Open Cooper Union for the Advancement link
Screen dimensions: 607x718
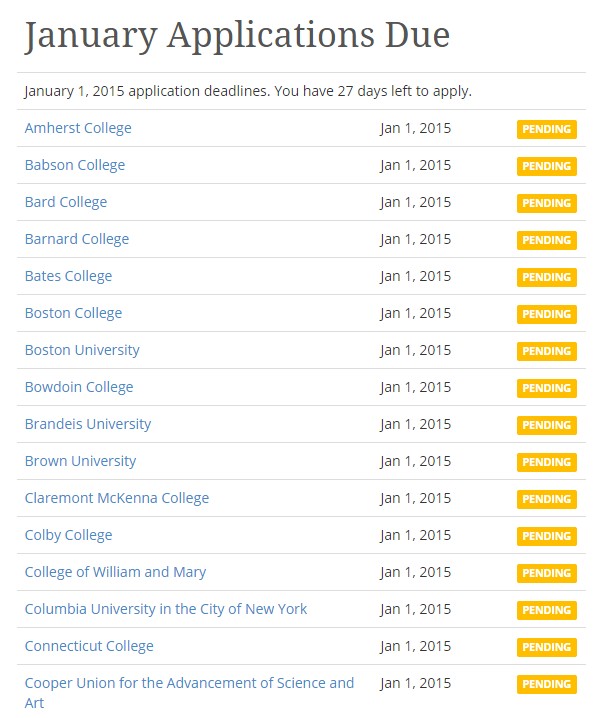(x=189, y=693)
